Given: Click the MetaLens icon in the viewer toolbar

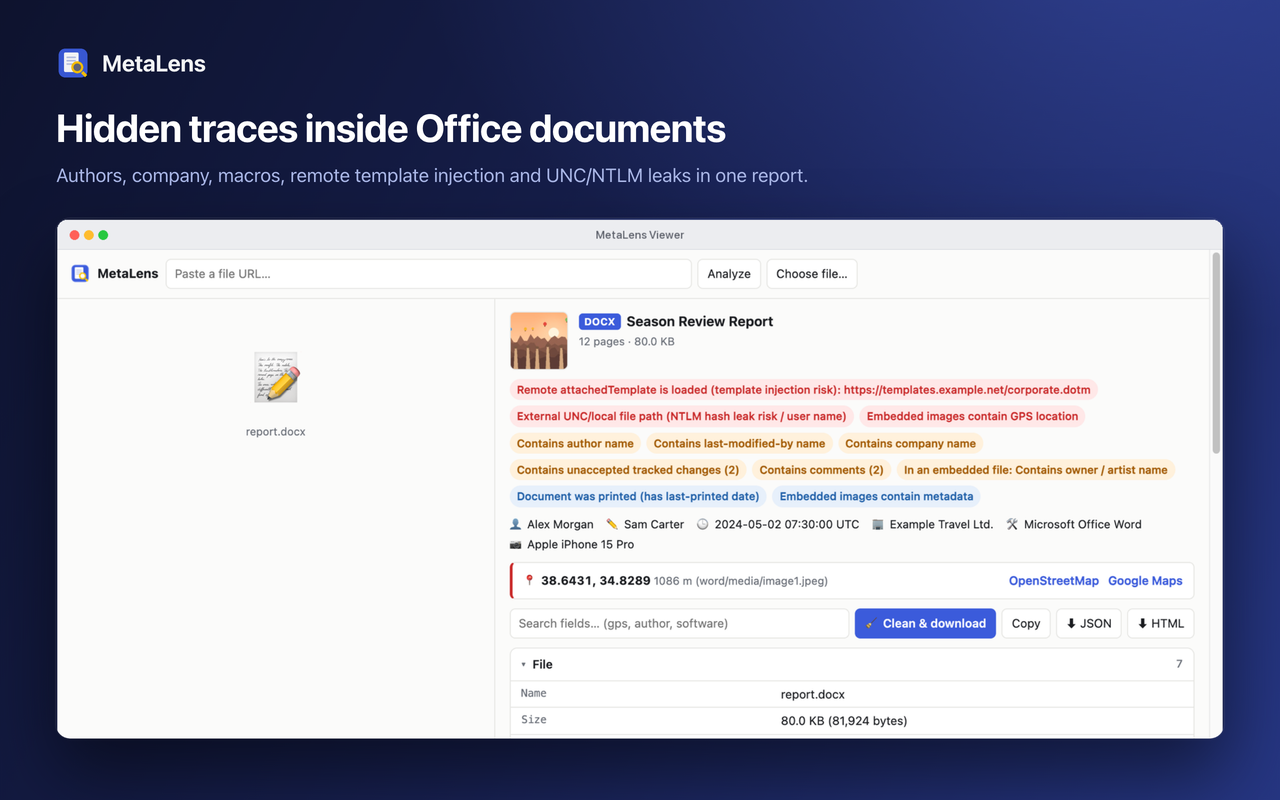Looking at the screenshot, I should click(x=80, y=273).
